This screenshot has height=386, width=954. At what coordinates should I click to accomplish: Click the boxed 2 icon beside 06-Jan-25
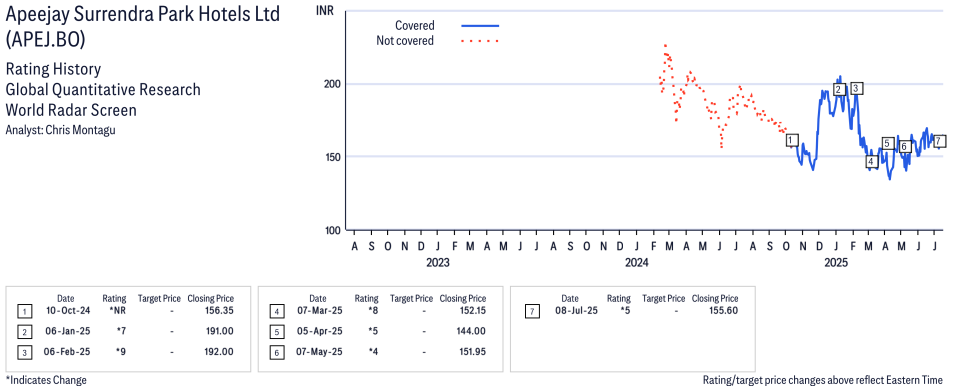tap(24, 333)
